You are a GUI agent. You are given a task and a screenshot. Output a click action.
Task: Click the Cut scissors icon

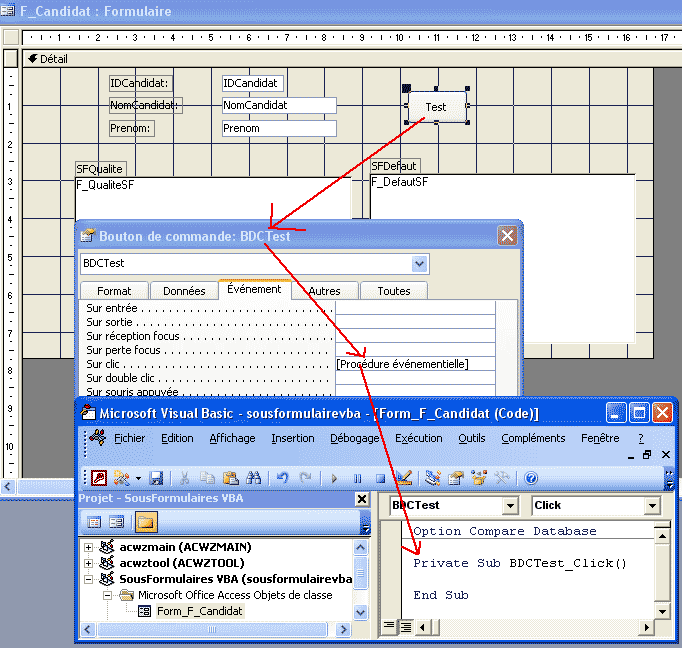click(184, 478)
